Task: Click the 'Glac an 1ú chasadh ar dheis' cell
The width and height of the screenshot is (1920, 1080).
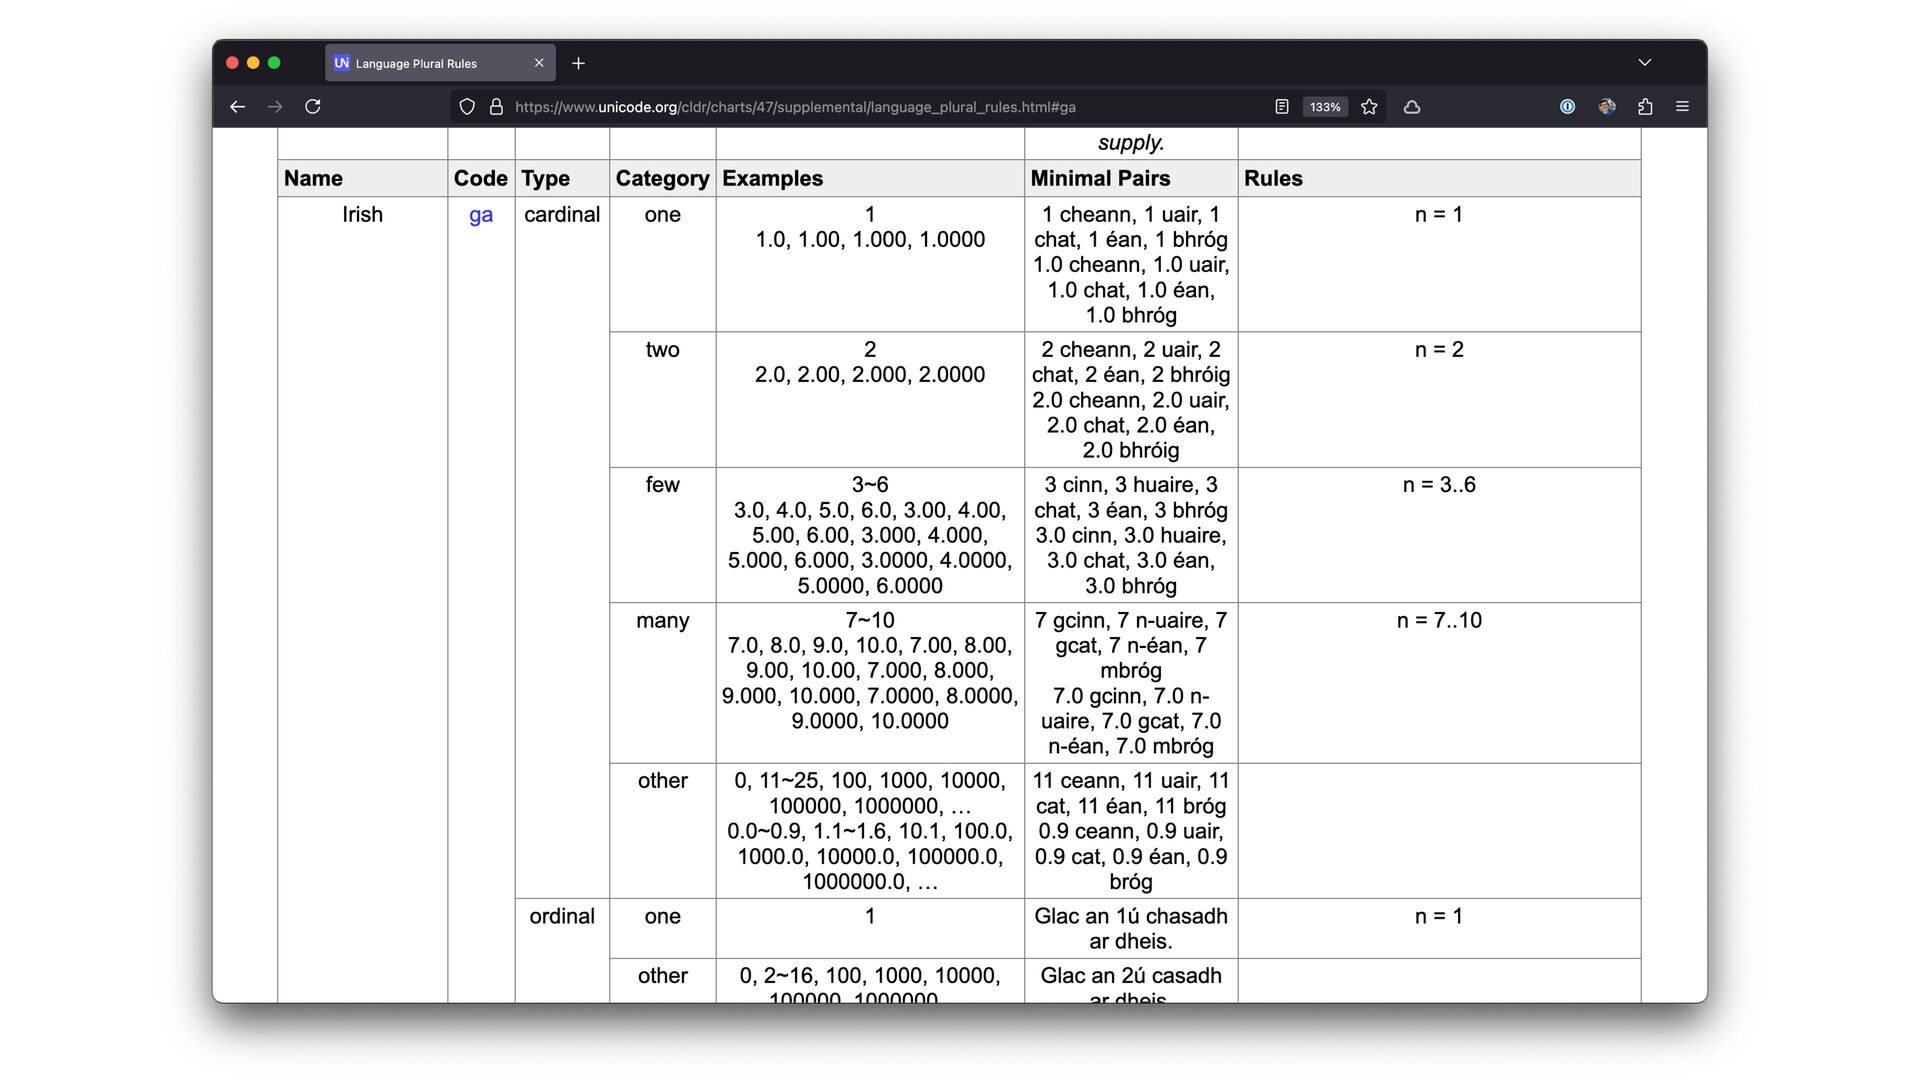Action: click(x=1131, y=928)
